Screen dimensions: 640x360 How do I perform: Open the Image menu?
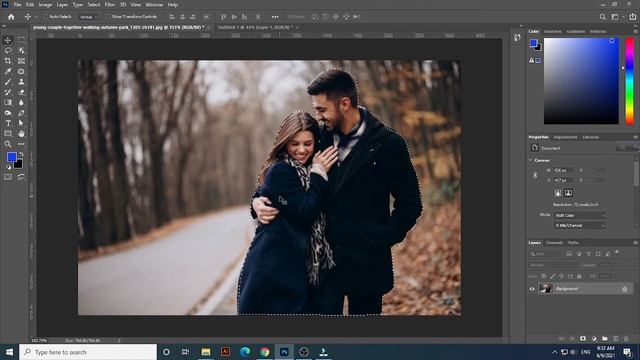[x=45, y=5]
